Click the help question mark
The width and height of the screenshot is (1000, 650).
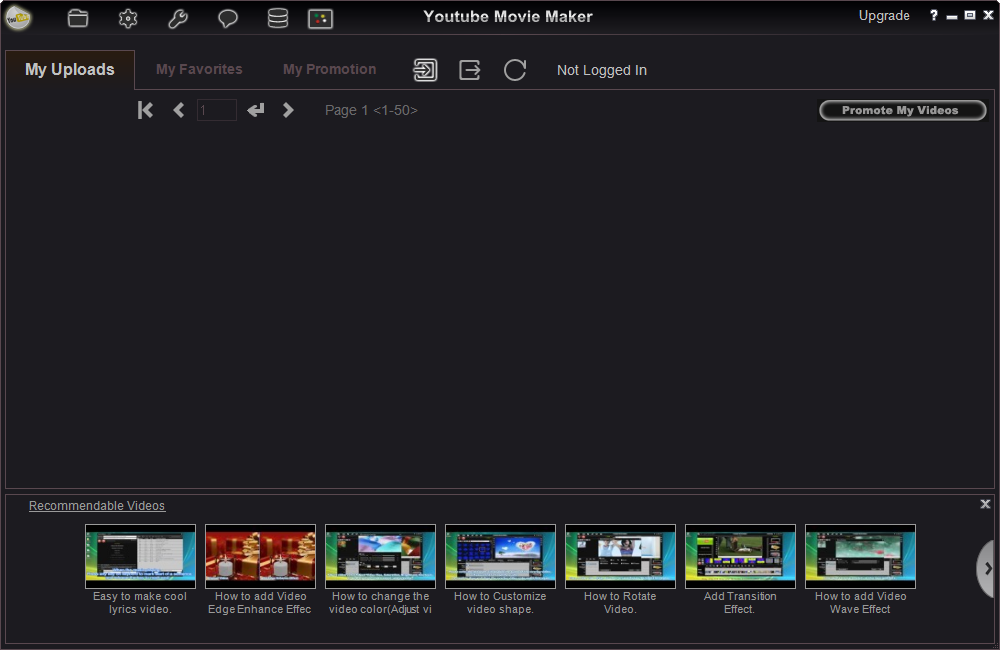click(x=934, y=15)
